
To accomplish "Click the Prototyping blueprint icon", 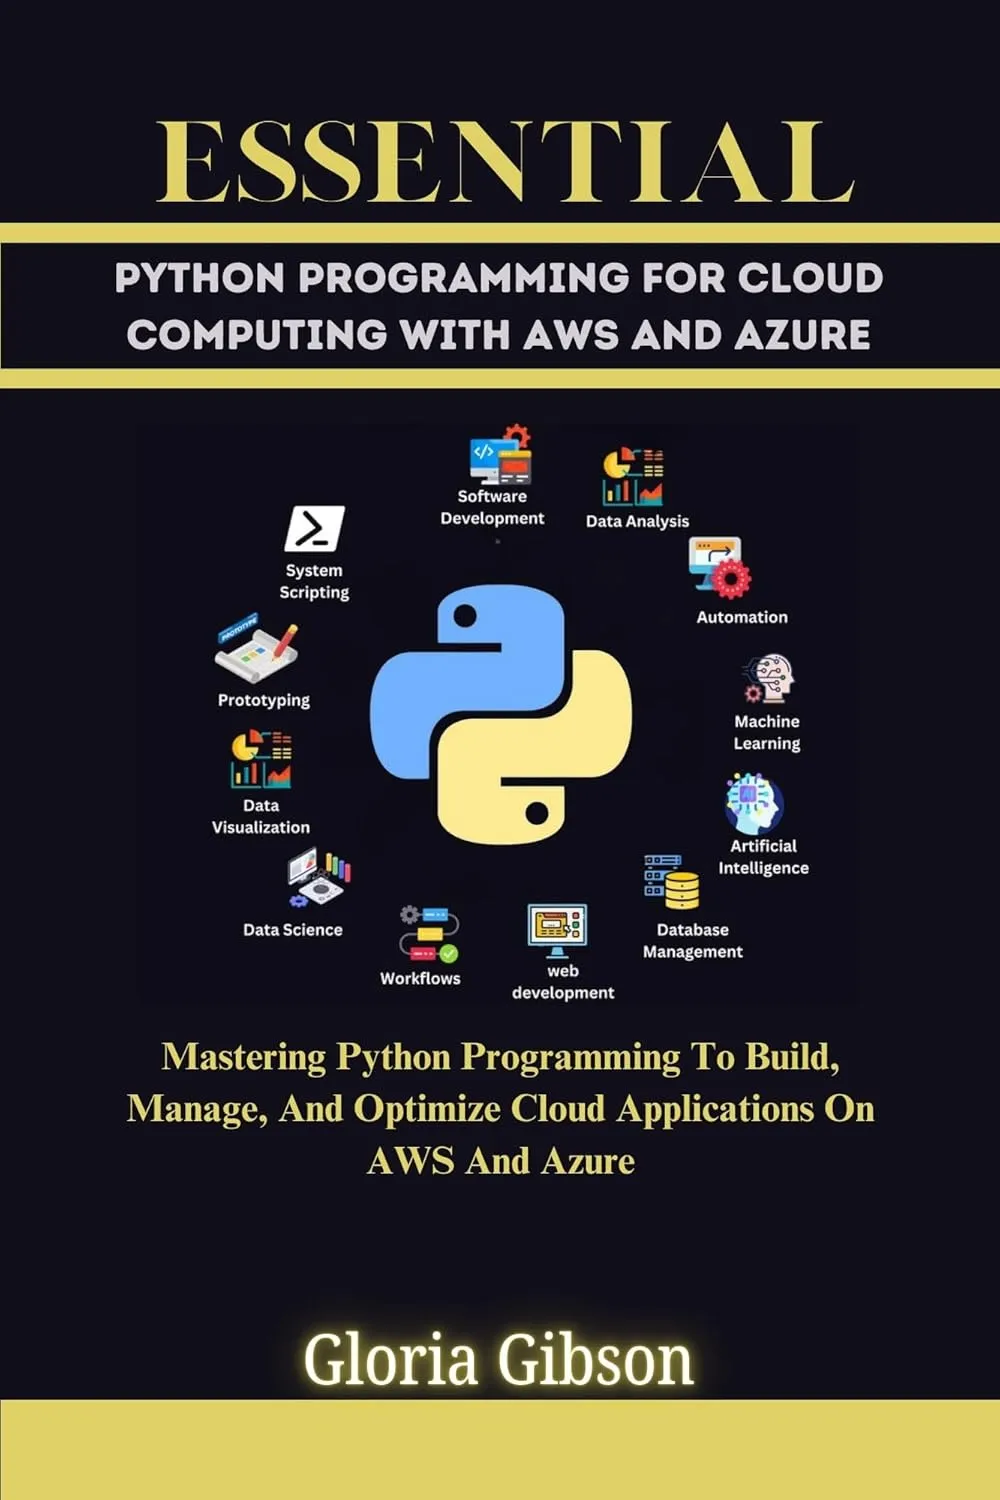I will click(257, 650).
